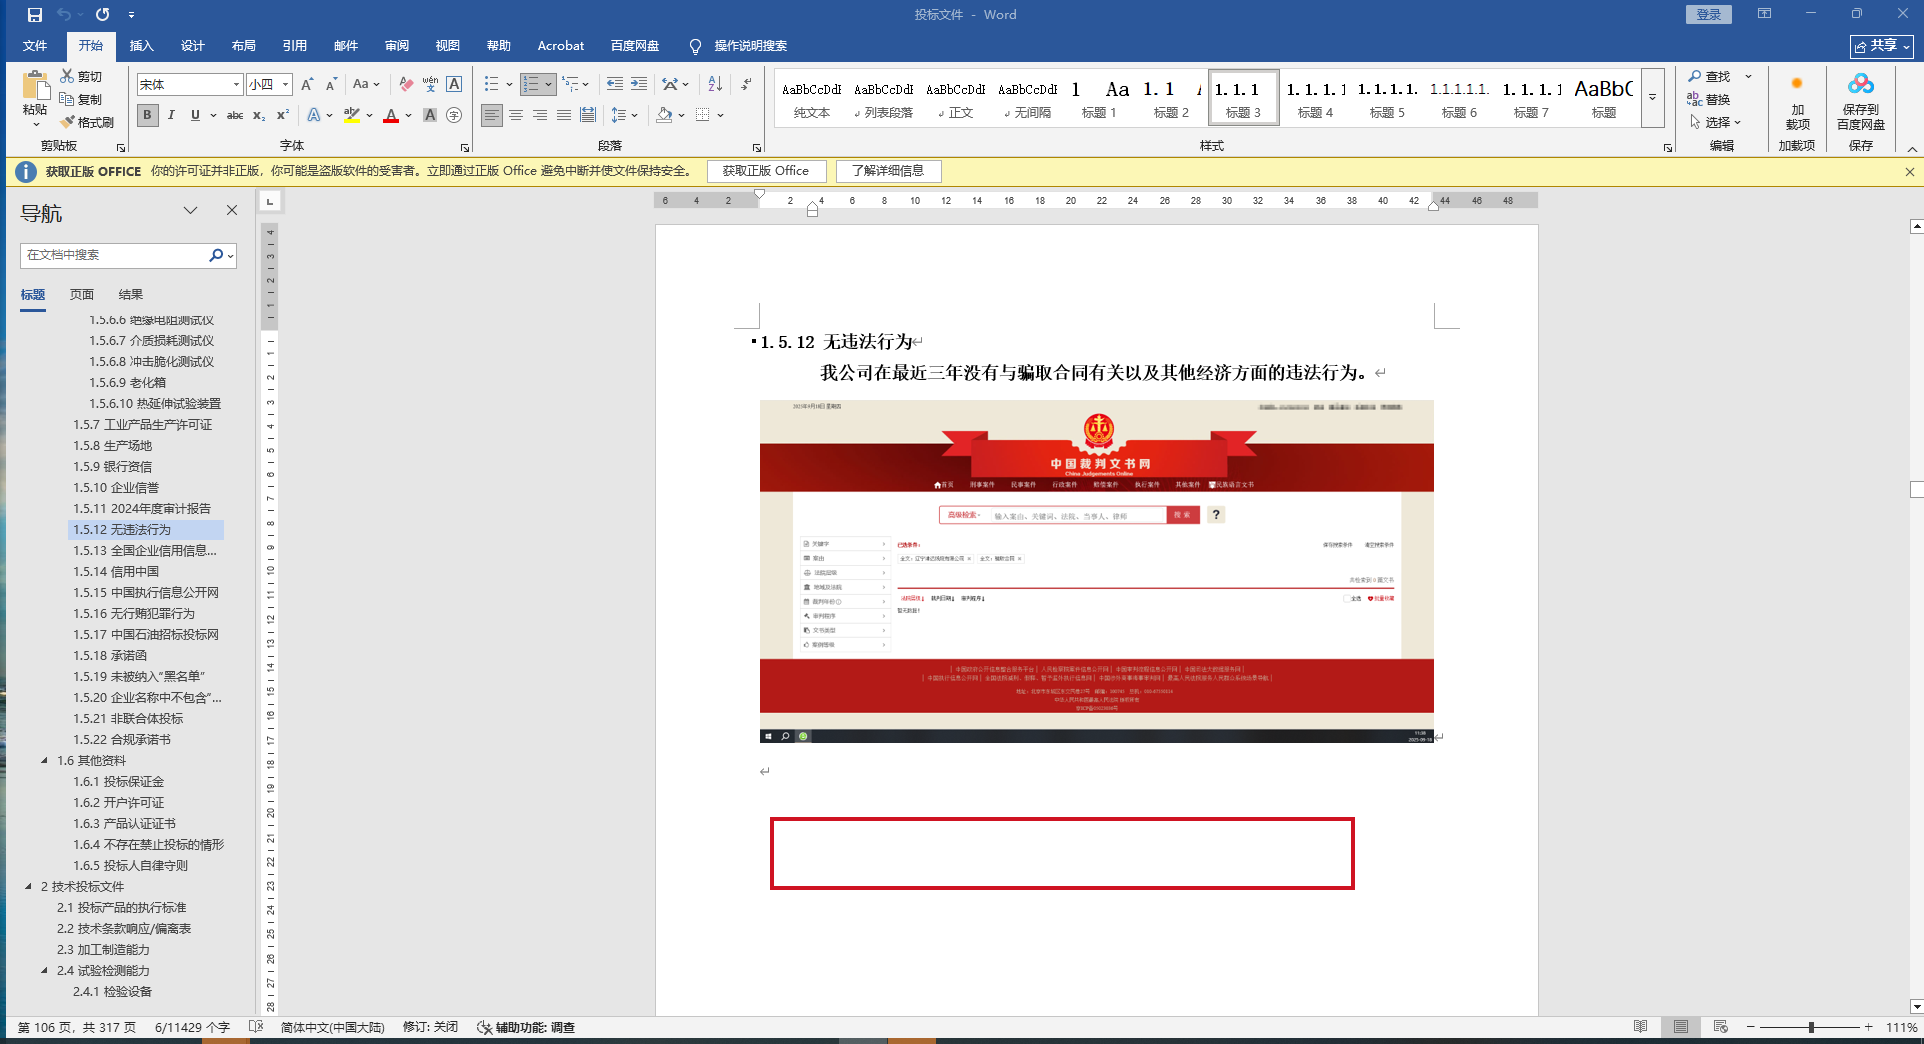The width and height of the screenshot is (1924, 1044).
Task: Collapse the 2 技术投标文件 heading
Action: click(28, 887)
